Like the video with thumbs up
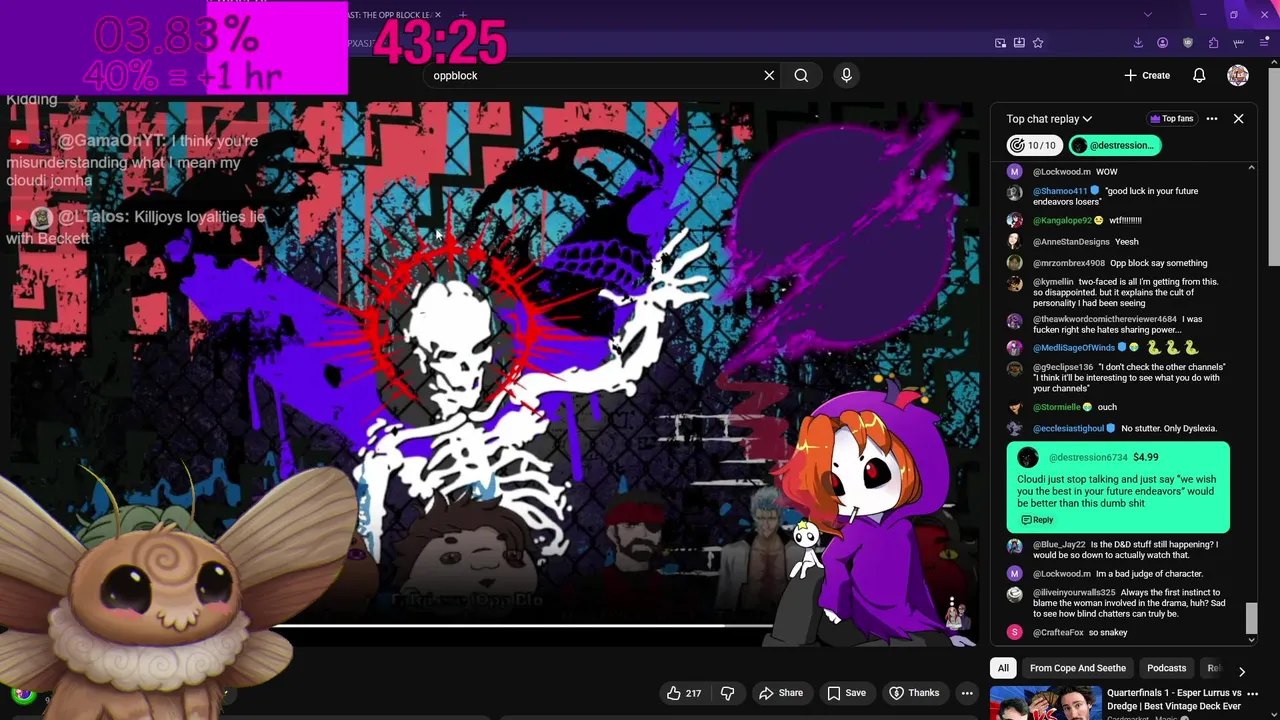The width and height of the screenshot is (1280, 720). pyautogui.click(x=674, y=693)
